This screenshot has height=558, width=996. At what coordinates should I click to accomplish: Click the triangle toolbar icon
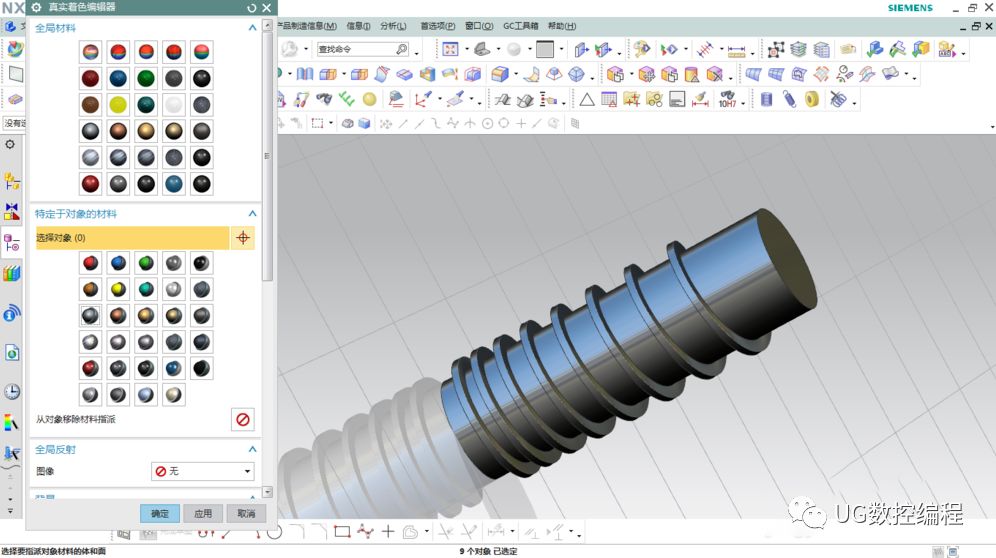586,99
